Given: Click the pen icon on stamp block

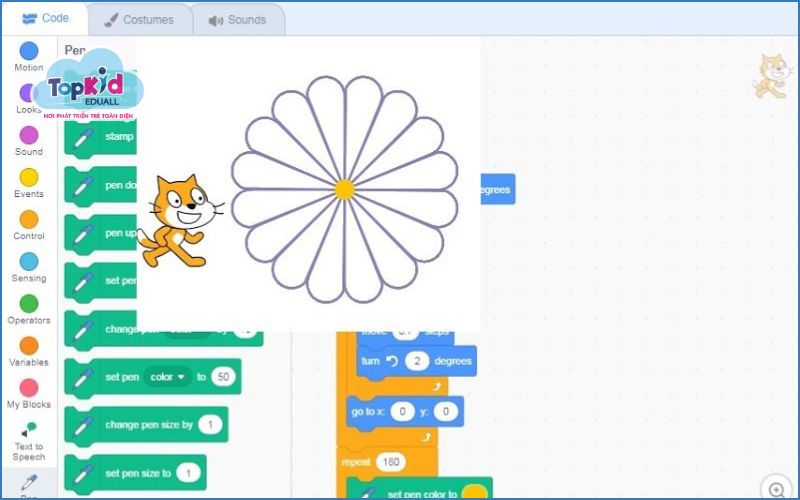Looking at the screenshot, I should coord(84,138).
